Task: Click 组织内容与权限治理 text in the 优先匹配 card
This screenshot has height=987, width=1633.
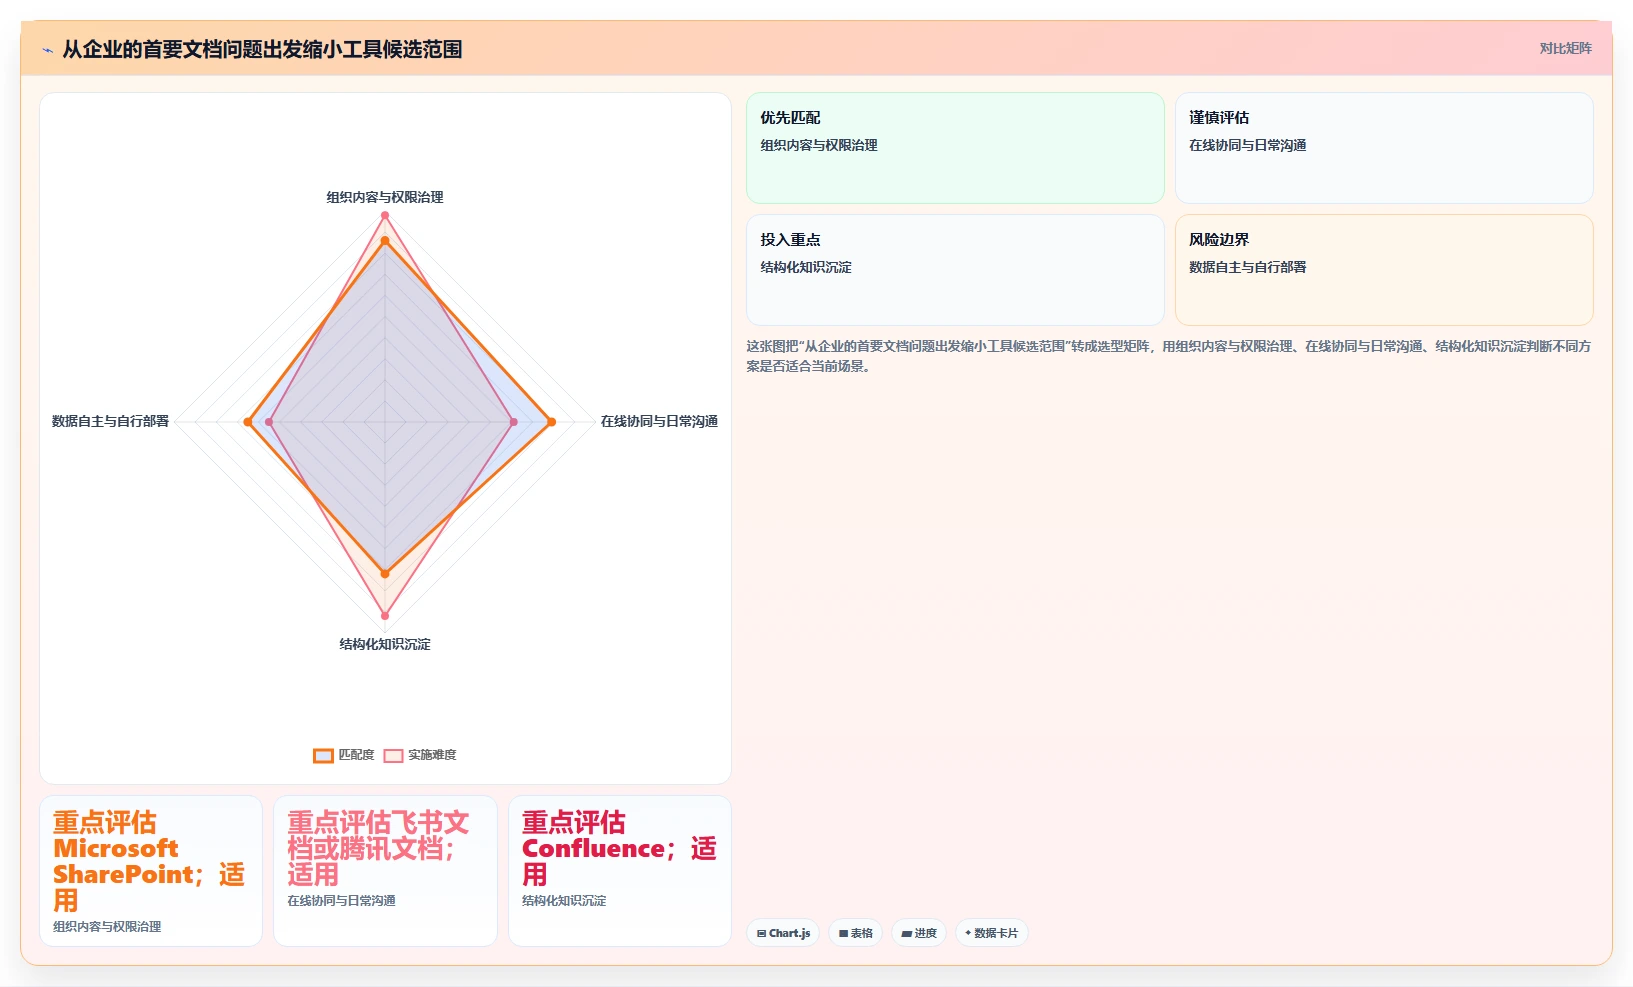Action: [819, 145]
